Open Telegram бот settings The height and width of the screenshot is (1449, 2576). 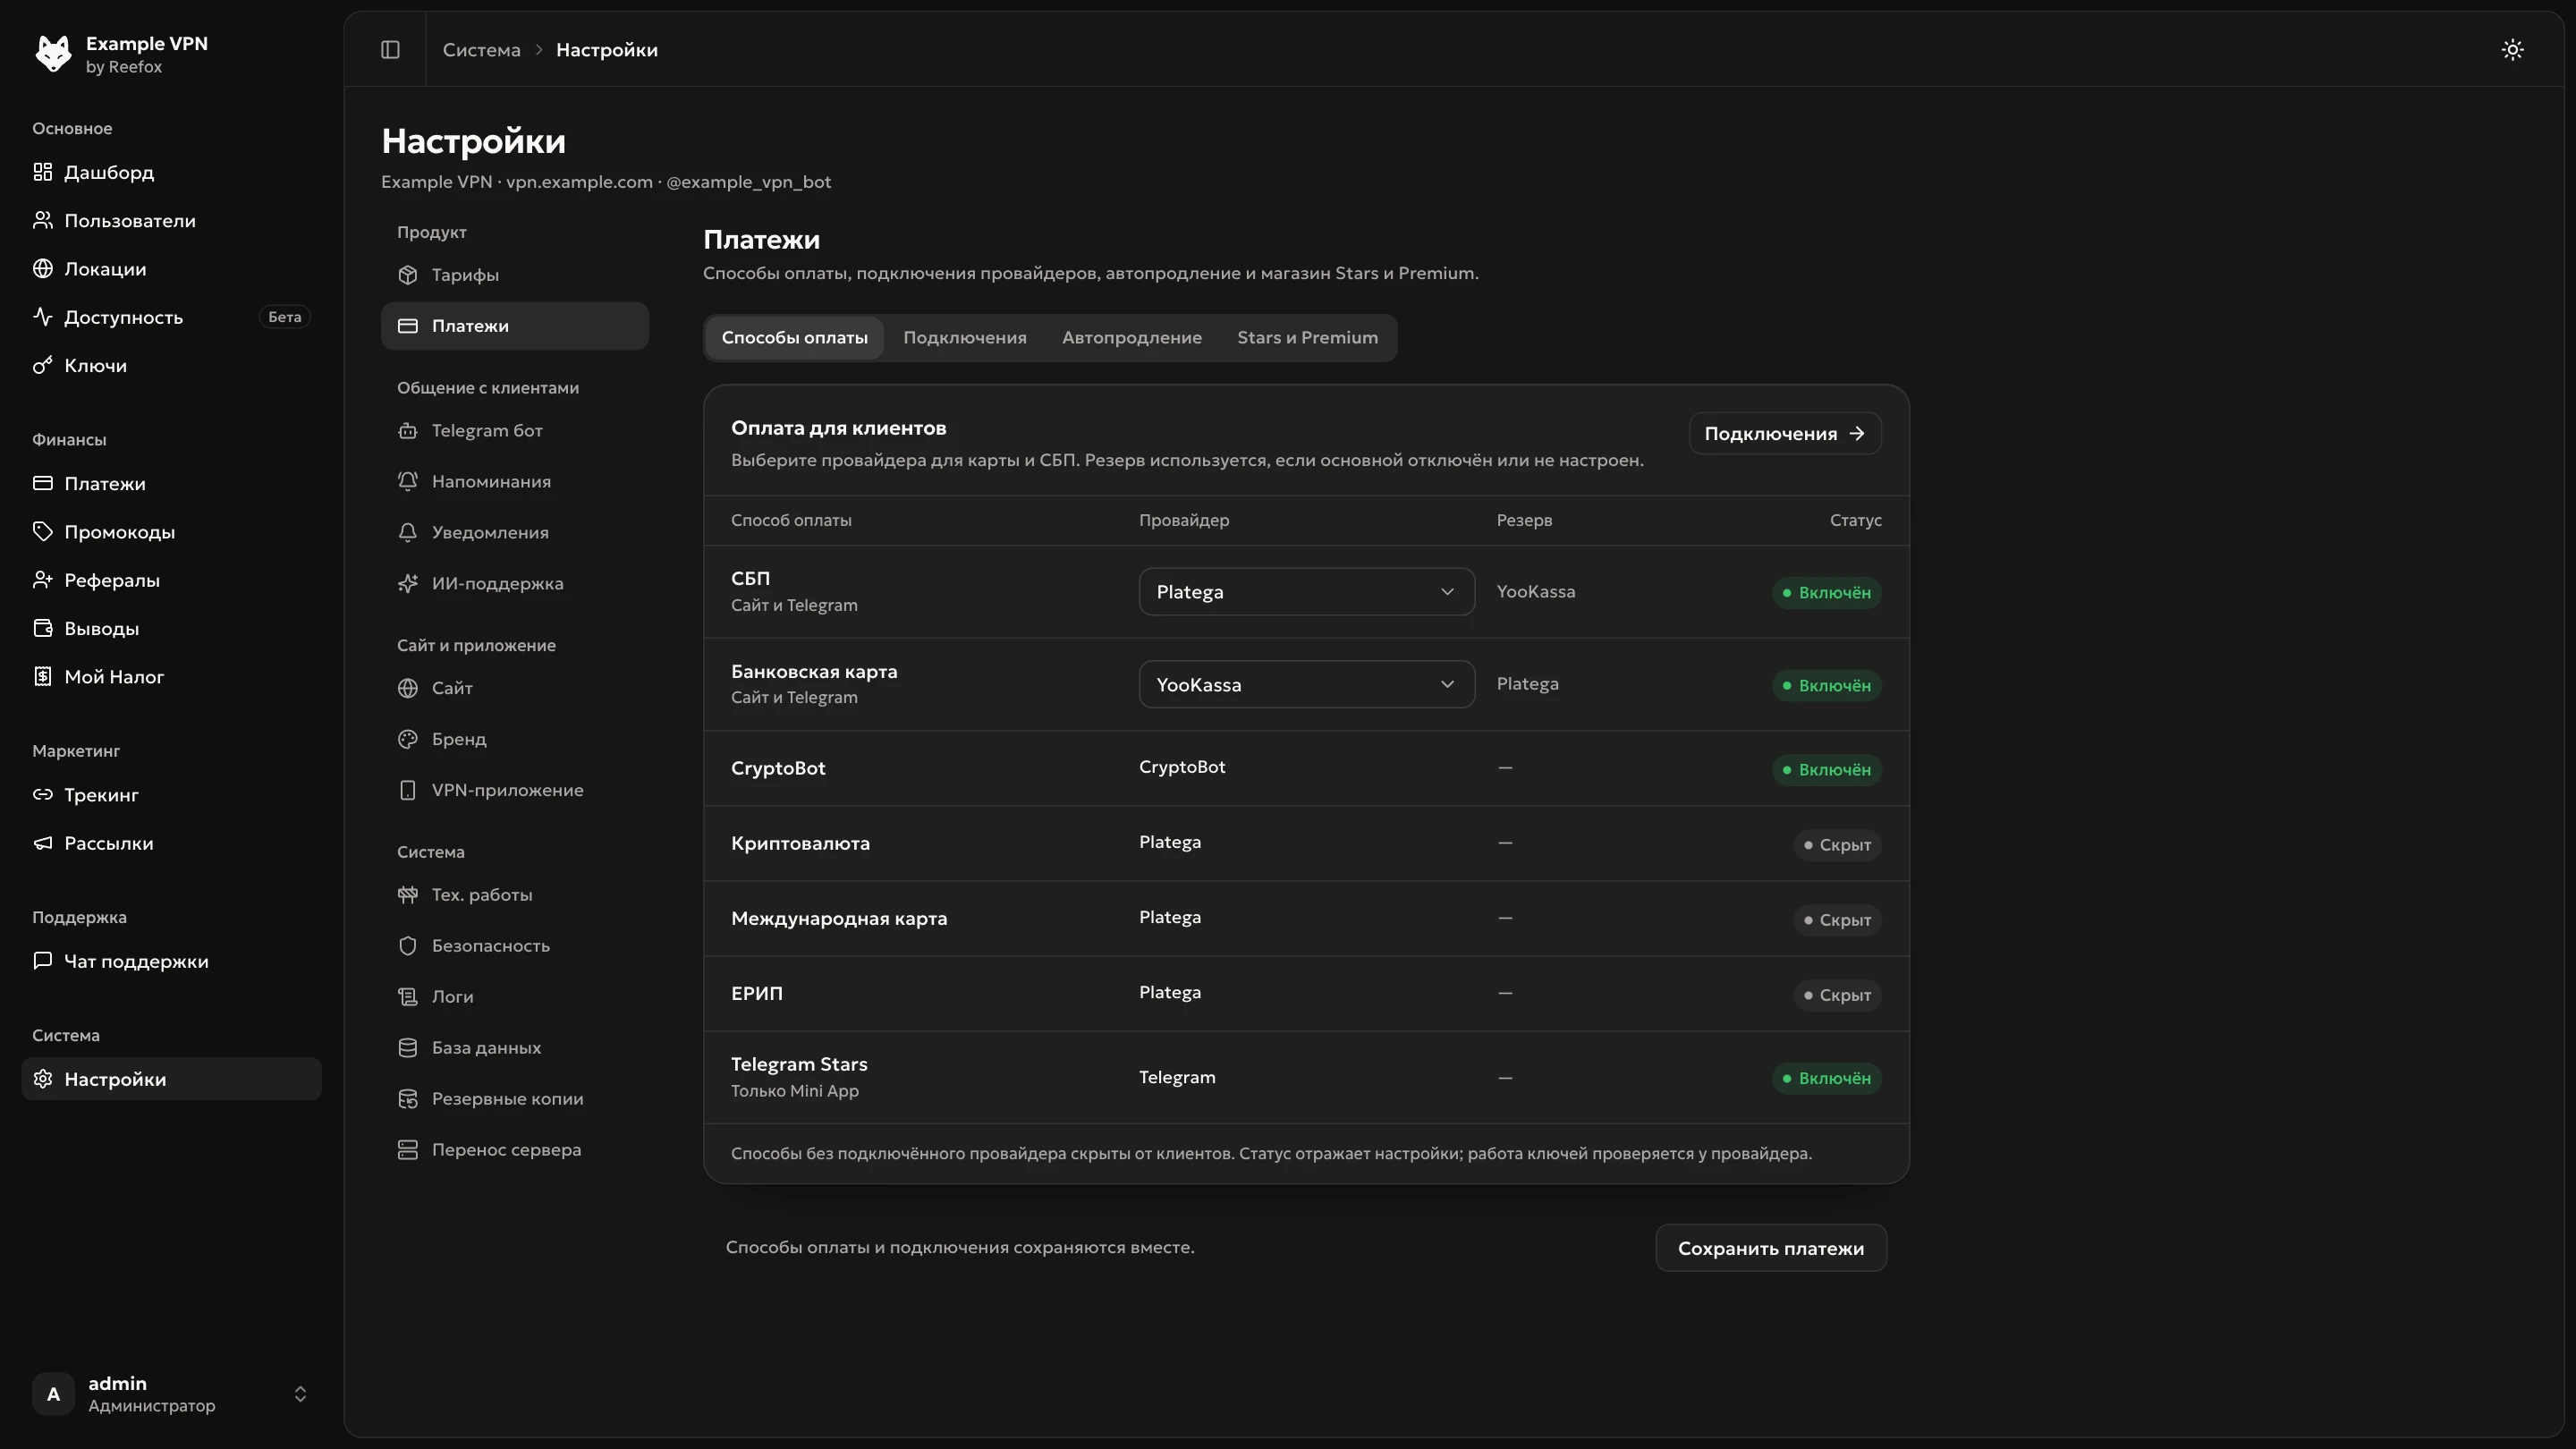[x=515, y=431]
